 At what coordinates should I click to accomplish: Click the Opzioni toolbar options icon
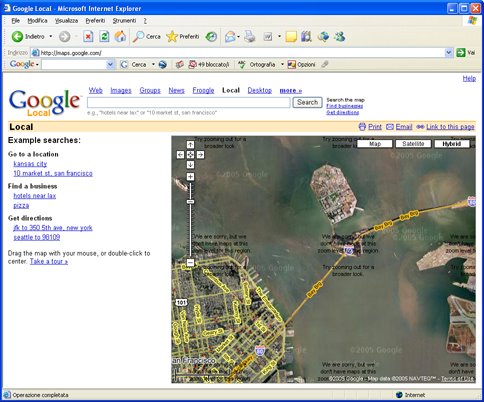point(292,64)
